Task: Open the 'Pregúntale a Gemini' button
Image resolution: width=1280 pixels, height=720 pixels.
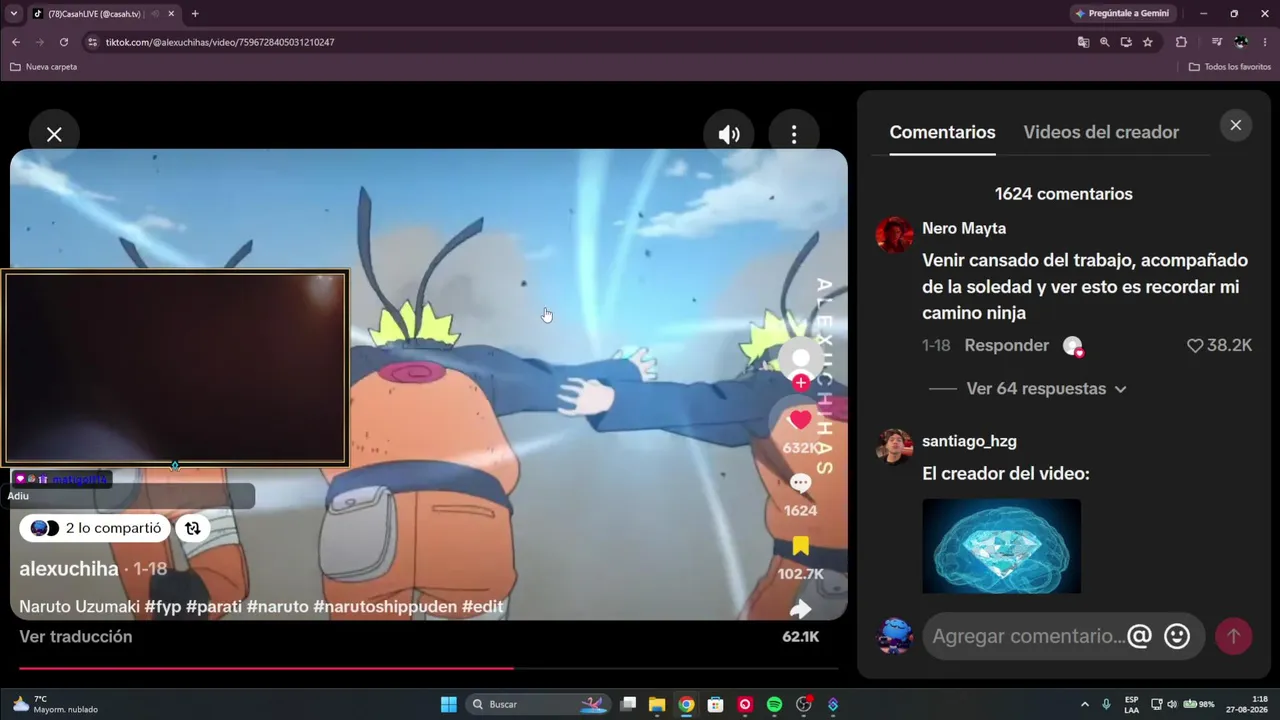Action: [x=1123, y=14]
